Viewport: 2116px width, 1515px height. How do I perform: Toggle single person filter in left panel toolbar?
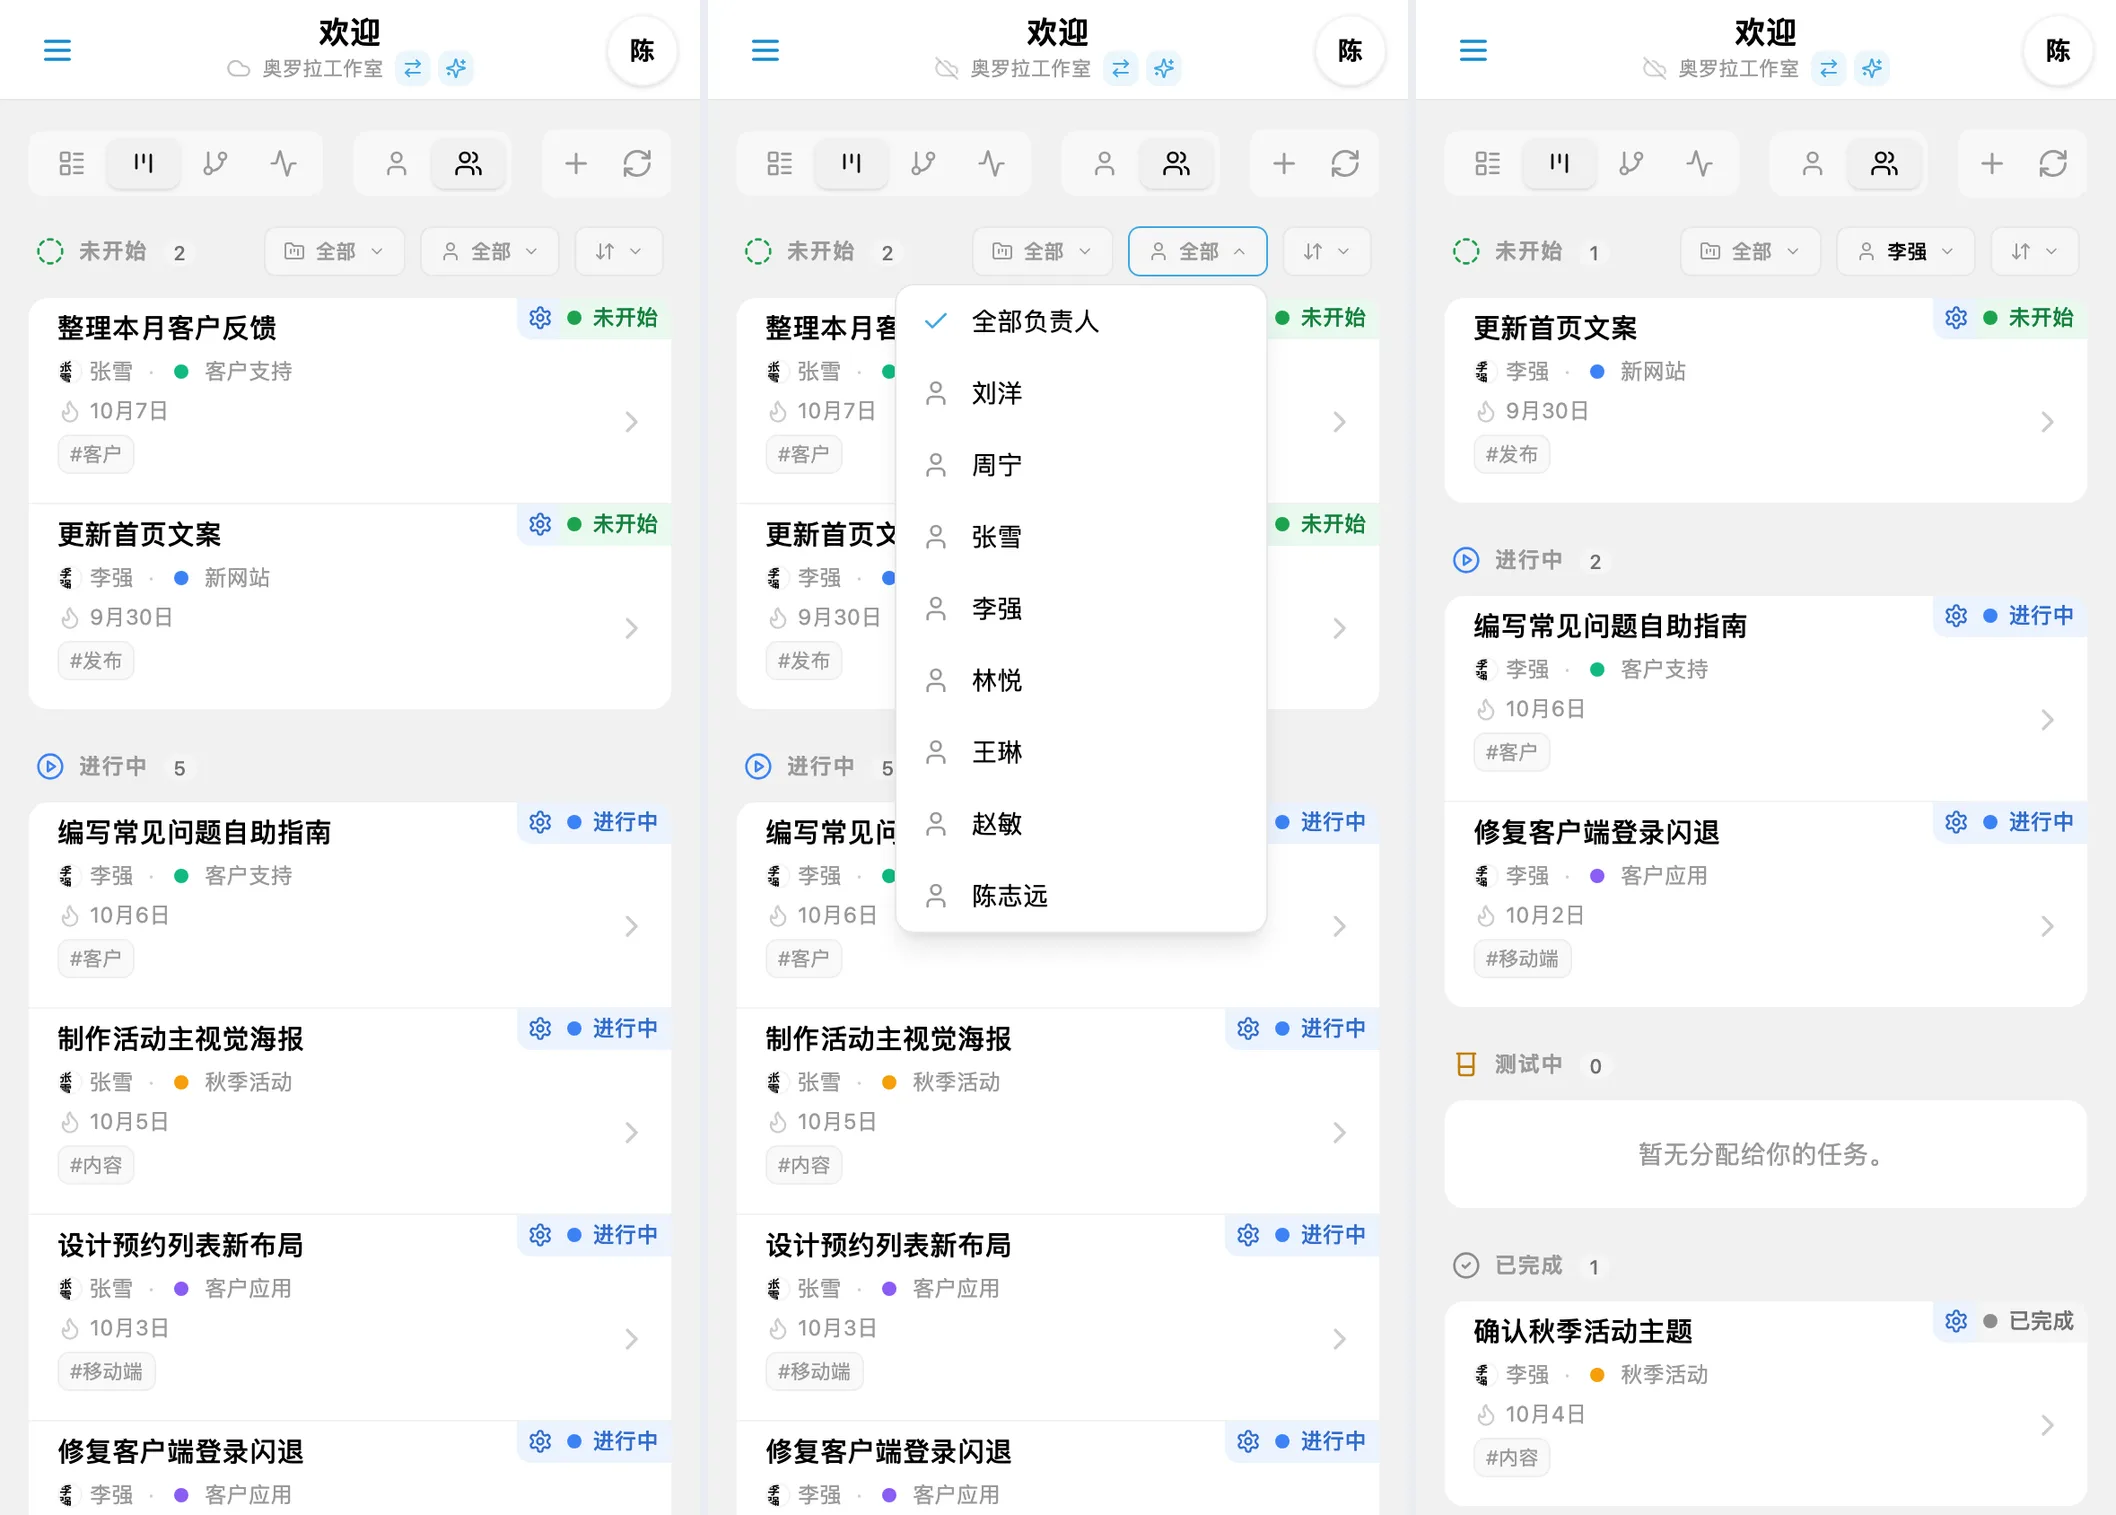tap(396, 163)
